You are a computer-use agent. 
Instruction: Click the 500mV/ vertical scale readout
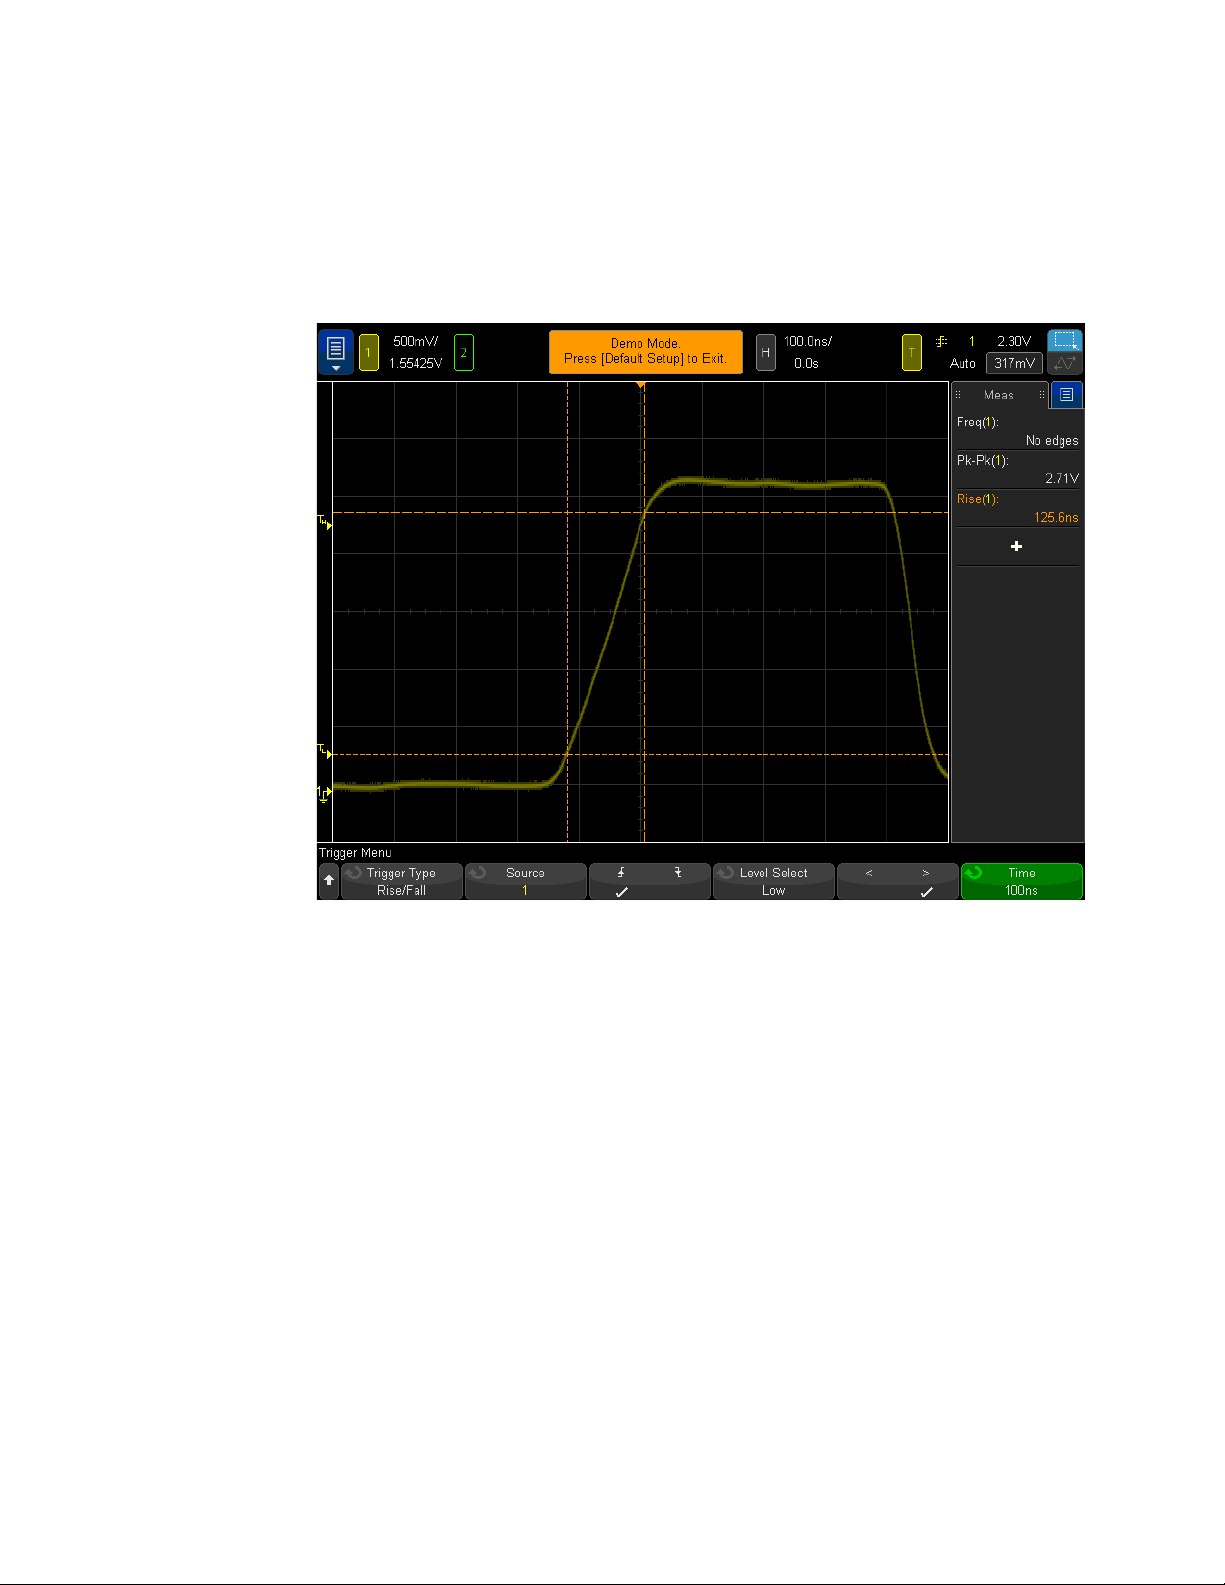(x=415, y=341)
